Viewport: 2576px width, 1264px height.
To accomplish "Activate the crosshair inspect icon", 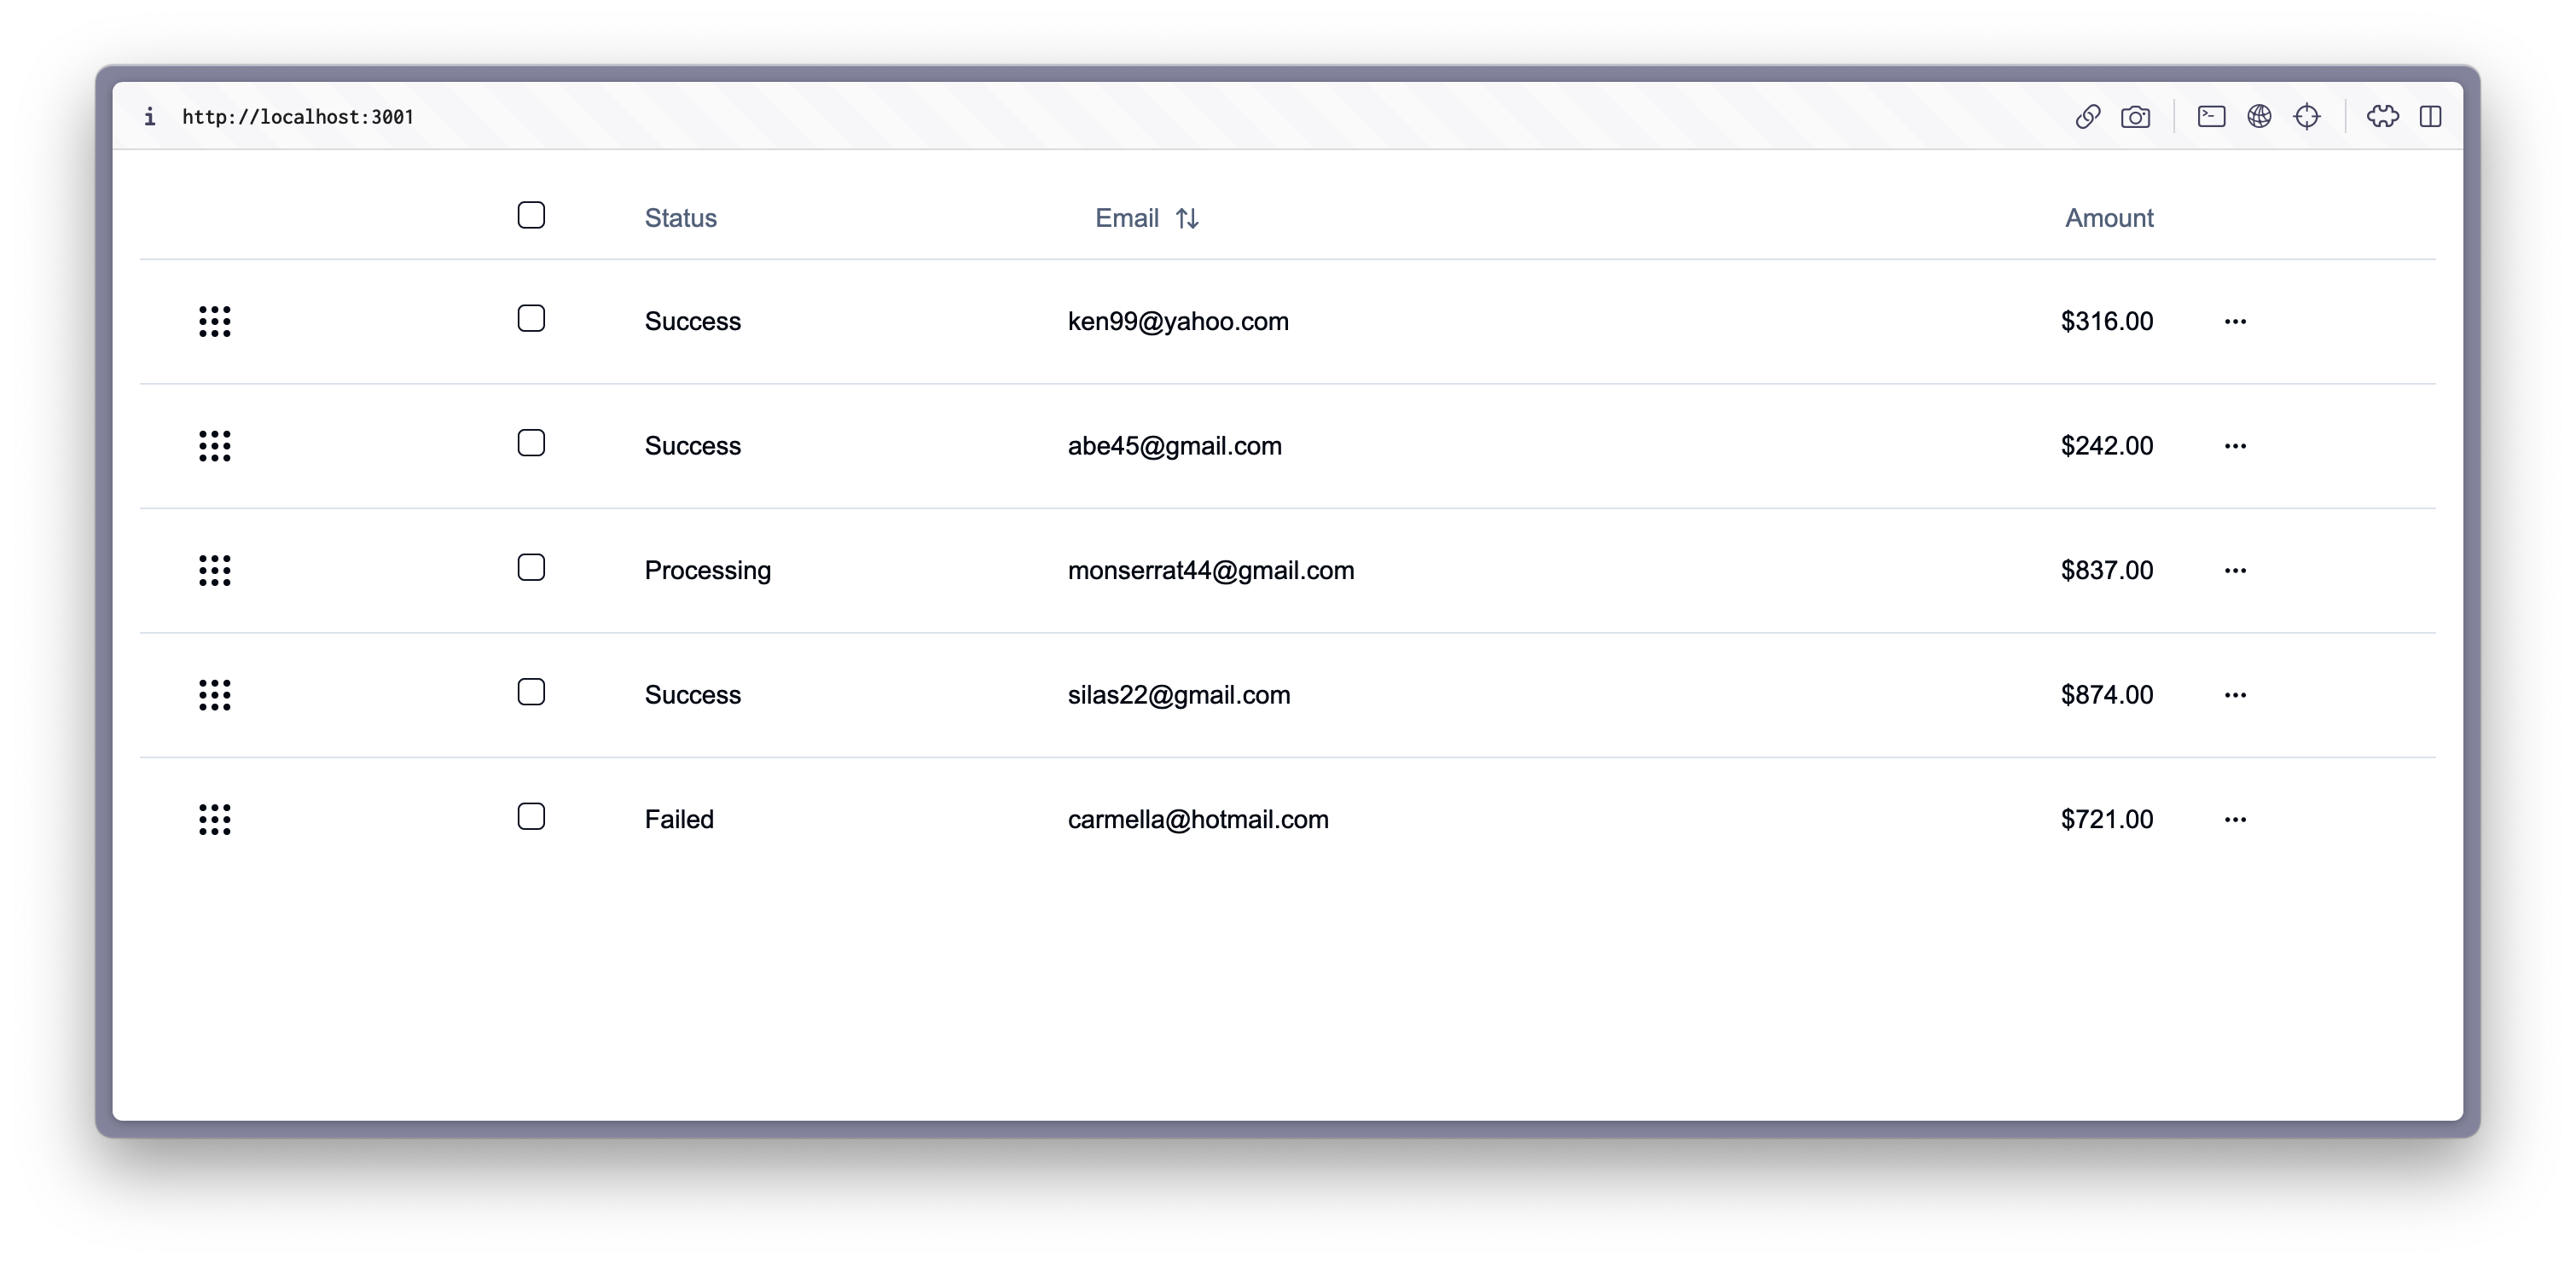I will coord(2307,117).
